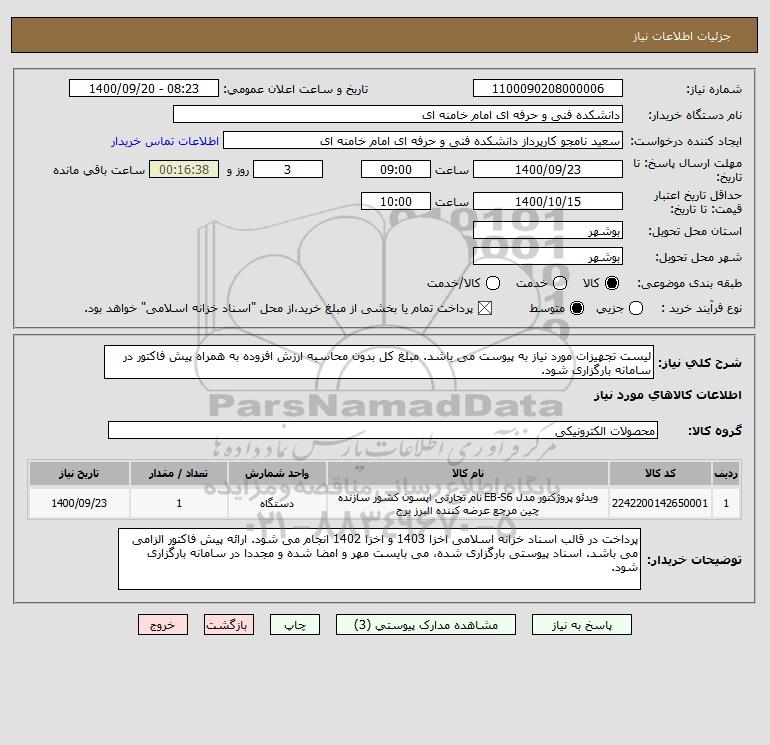
Task: Select the متوسط purchase type radio
Action: click(x=577, y=308)
